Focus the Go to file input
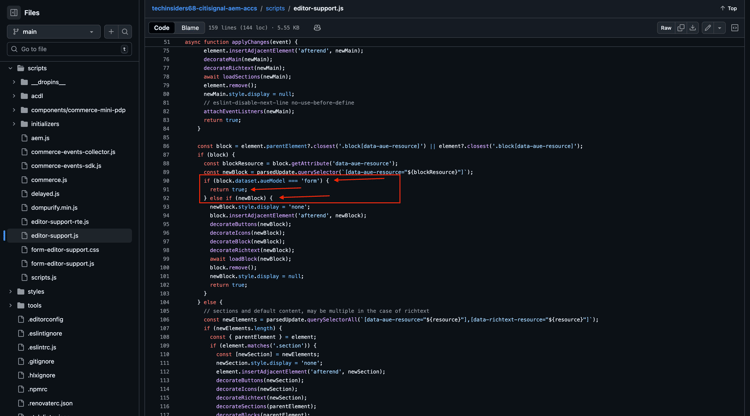Viewport: 750px width, 416px height. pyautogui.click(x=69, y=49)
